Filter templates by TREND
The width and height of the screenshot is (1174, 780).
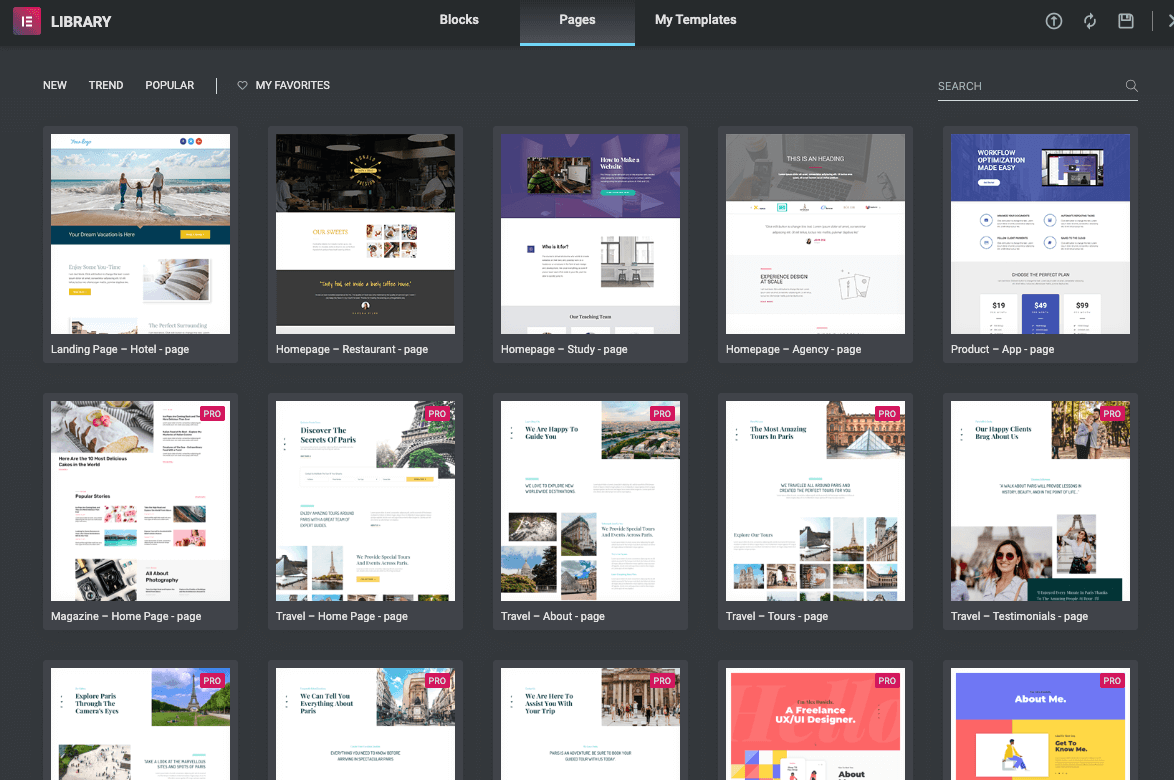[106, 86]
